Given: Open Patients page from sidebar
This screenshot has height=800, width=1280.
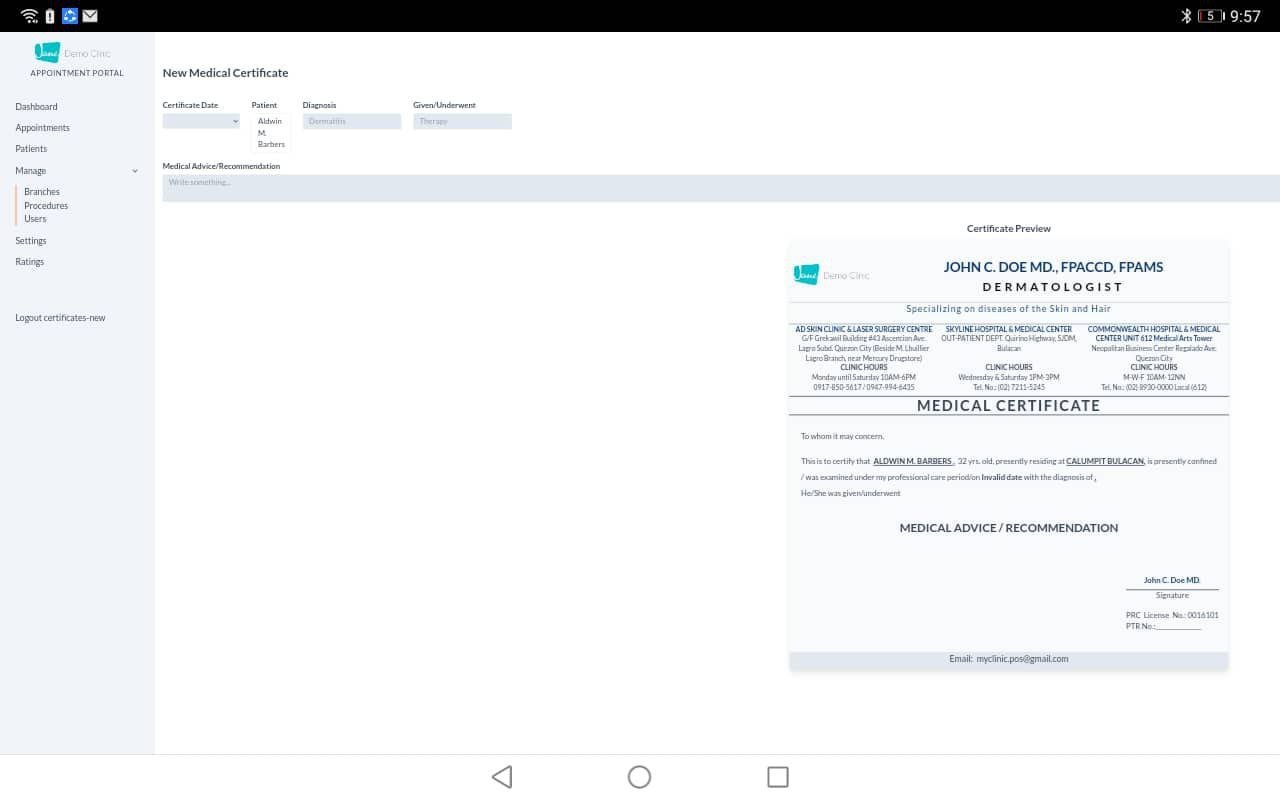Looking at the screenshot, I should (x=31, y=149).
